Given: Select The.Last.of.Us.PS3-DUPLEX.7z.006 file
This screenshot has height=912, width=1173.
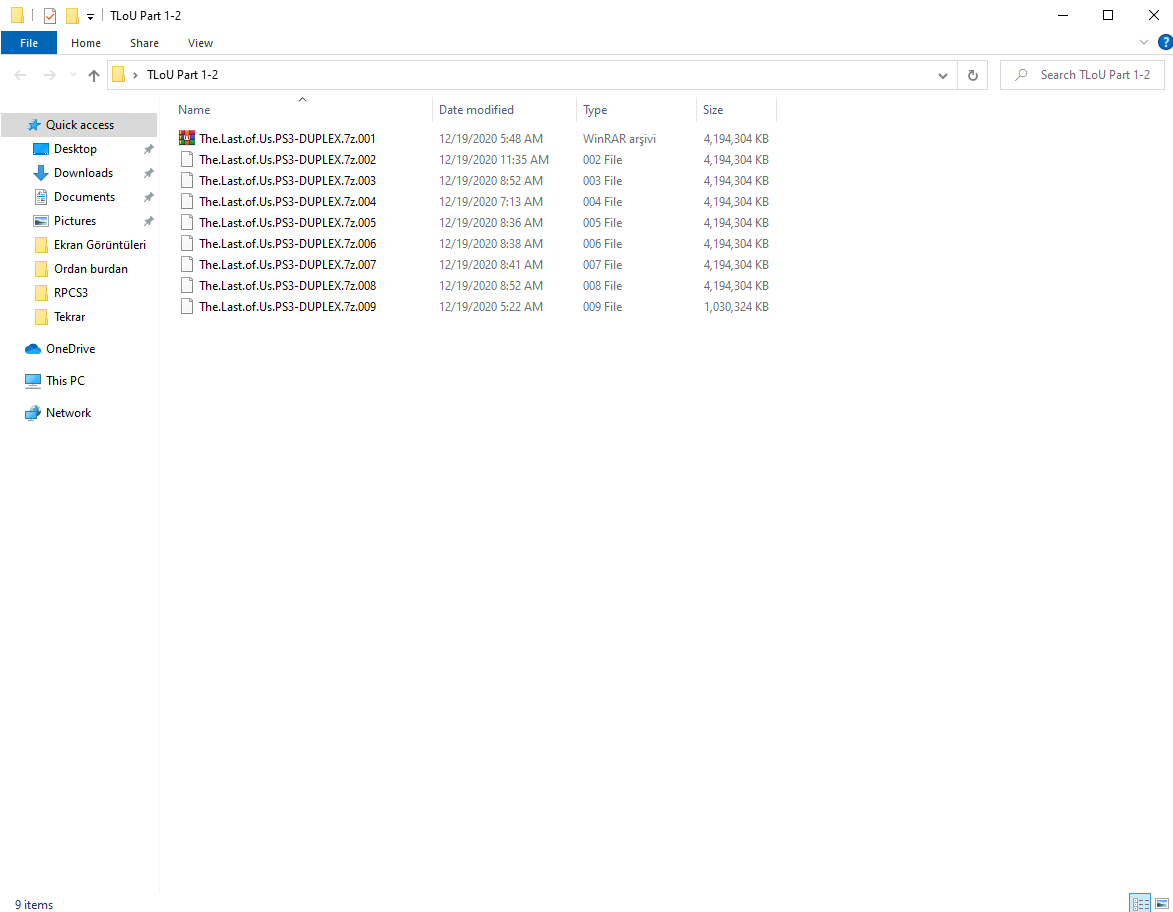Looking at the screenshot, I should pyautogui.click(x=287, y=243).
